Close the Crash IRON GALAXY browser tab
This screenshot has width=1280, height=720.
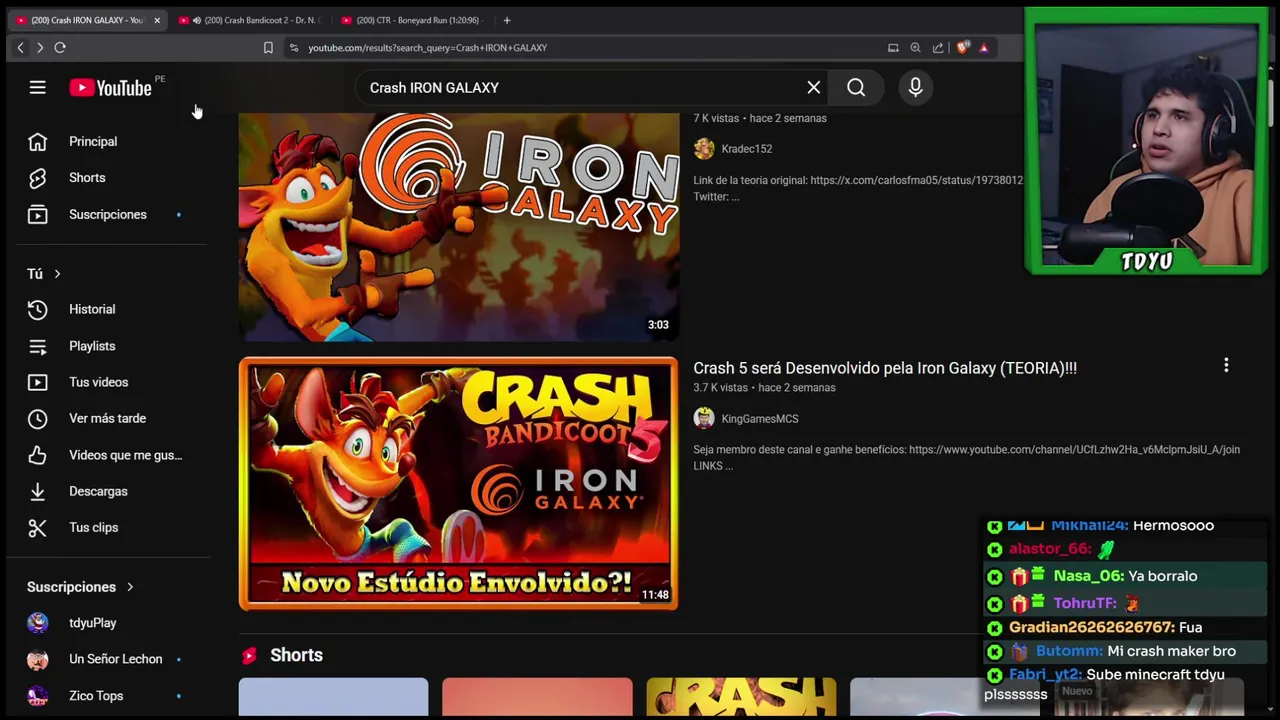pos(157,20)
